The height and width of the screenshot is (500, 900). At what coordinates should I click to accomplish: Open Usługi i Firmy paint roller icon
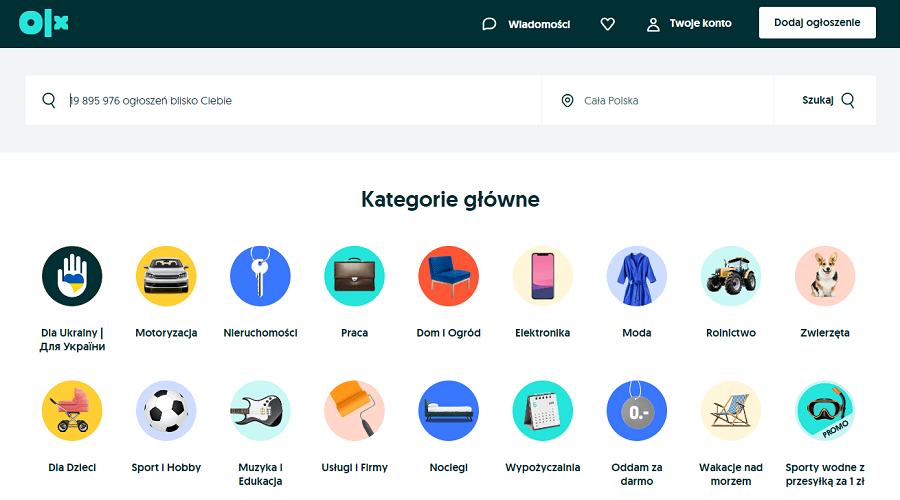click(x=355, y=410)
